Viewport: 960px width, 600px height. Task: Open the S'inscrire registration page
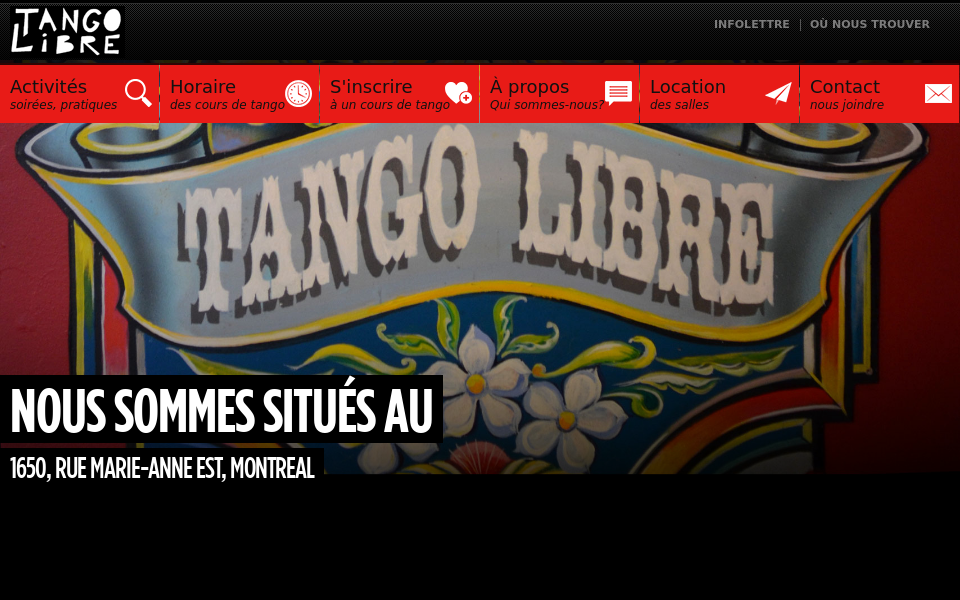371,87
